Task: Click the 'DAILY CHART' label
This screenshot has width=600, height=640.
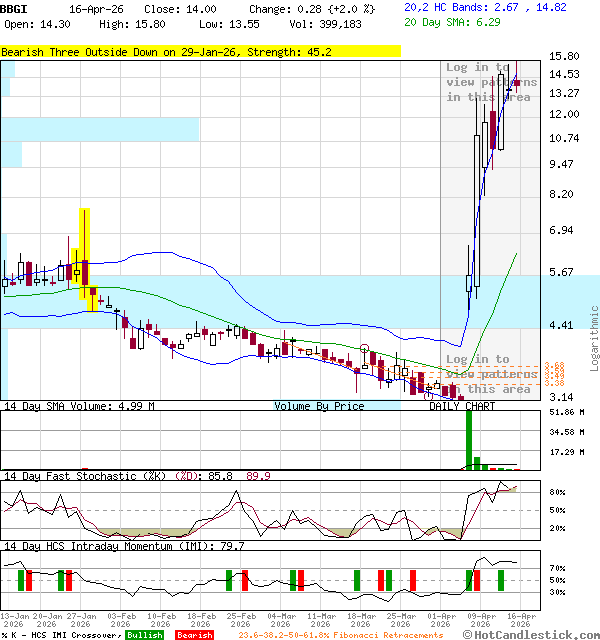Action: (462, 406)
